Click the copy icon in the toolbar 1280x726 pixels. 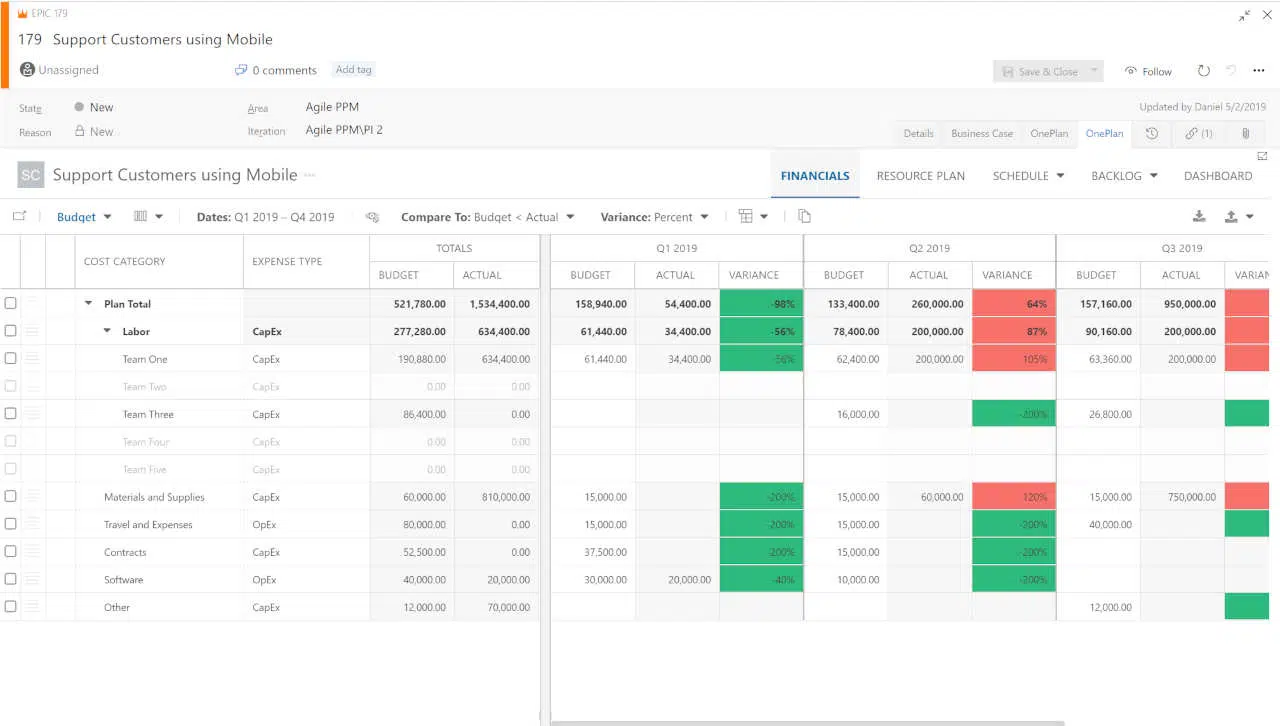coord(804,217)
